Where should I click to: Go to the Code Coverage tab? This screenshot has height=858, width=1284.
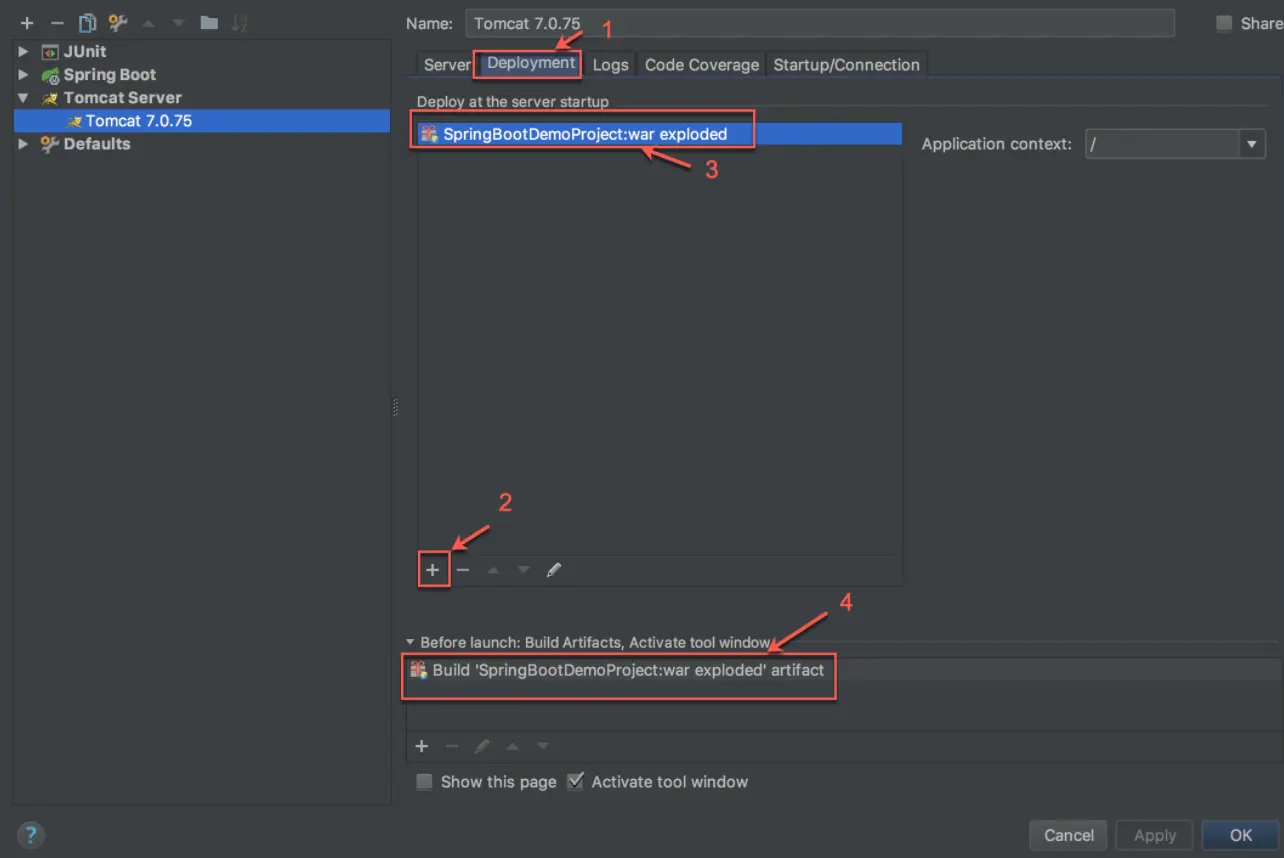(x=702, y=65)
